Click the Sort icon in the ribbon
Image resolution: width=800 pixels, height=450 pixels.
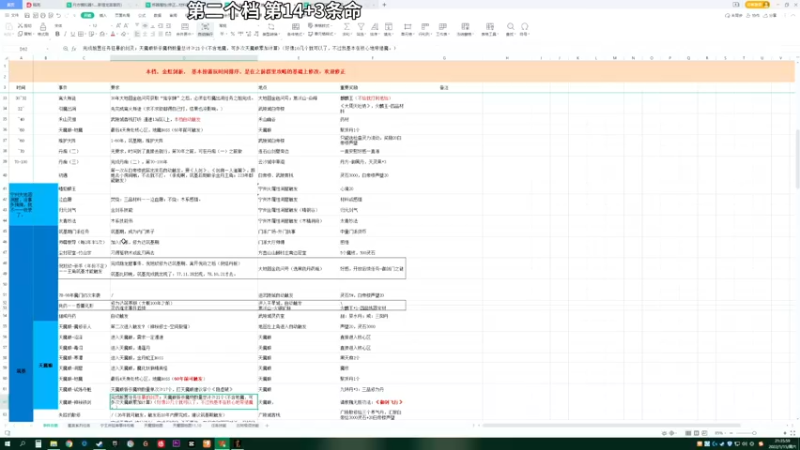pos(374,29)
